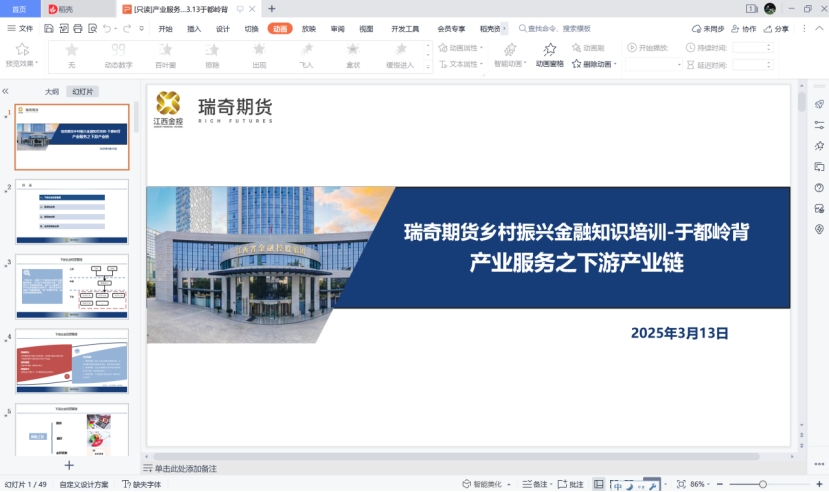Switch to the 插入 ribbon tab
The image size is (829, 492).
pyautogui.click(x=194, y=29)
